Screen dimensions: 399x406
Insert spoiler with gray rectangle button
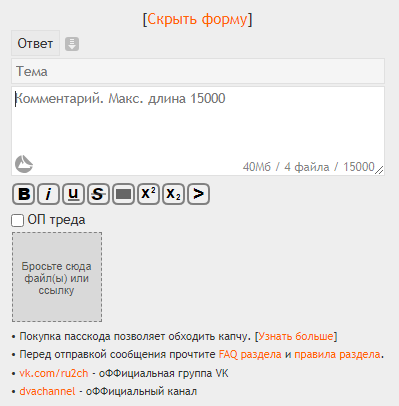tap(123, 194)
